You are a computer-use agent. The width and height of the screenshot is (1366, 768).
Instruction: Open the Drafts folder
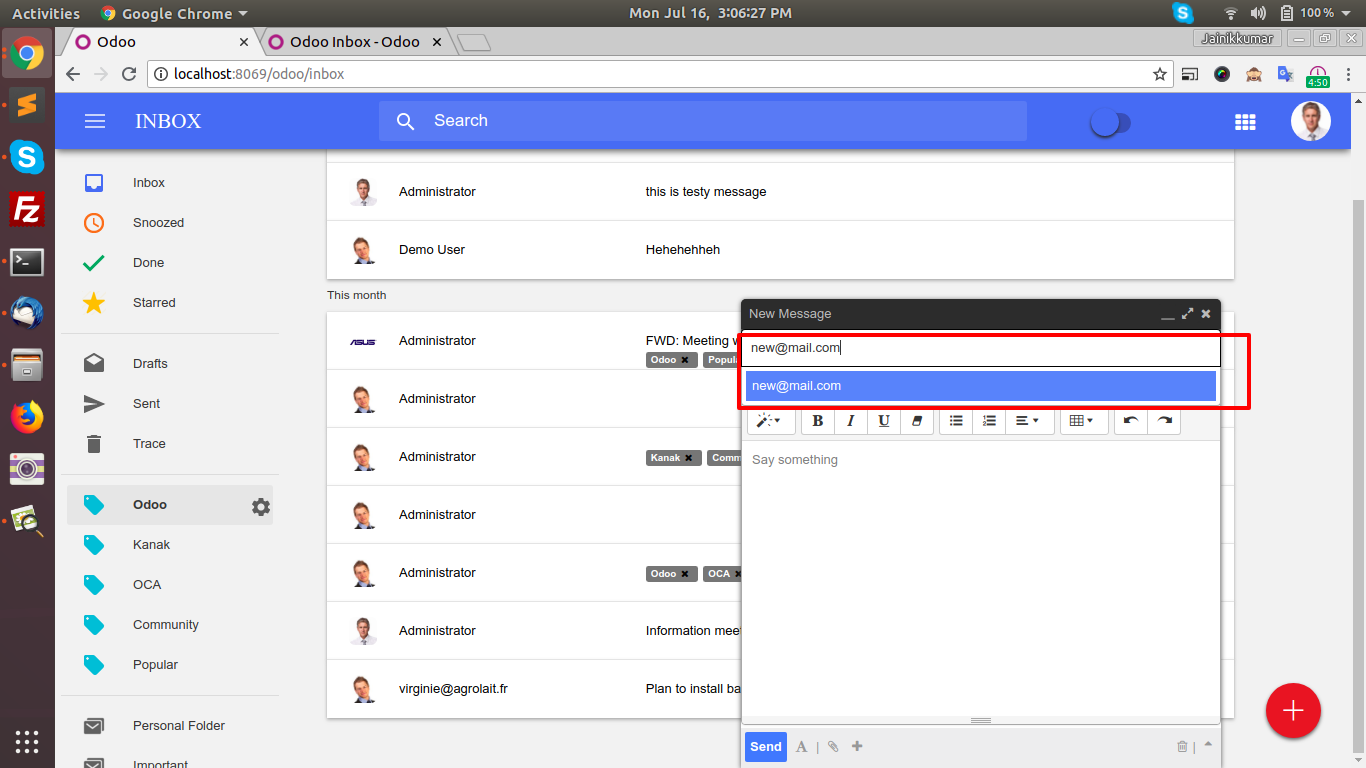coord(150,364)
